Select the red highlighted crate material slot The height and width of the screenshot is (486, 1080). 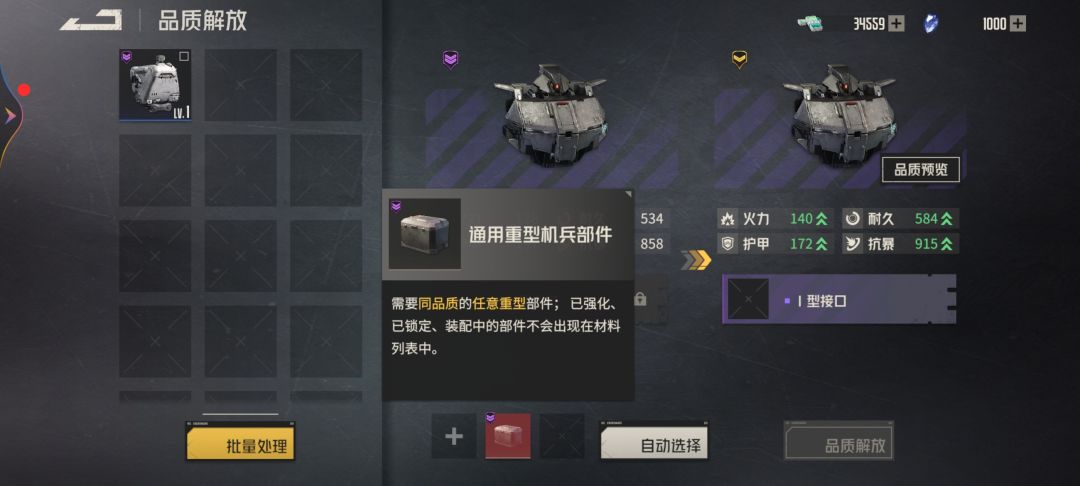tap(508, 436)
